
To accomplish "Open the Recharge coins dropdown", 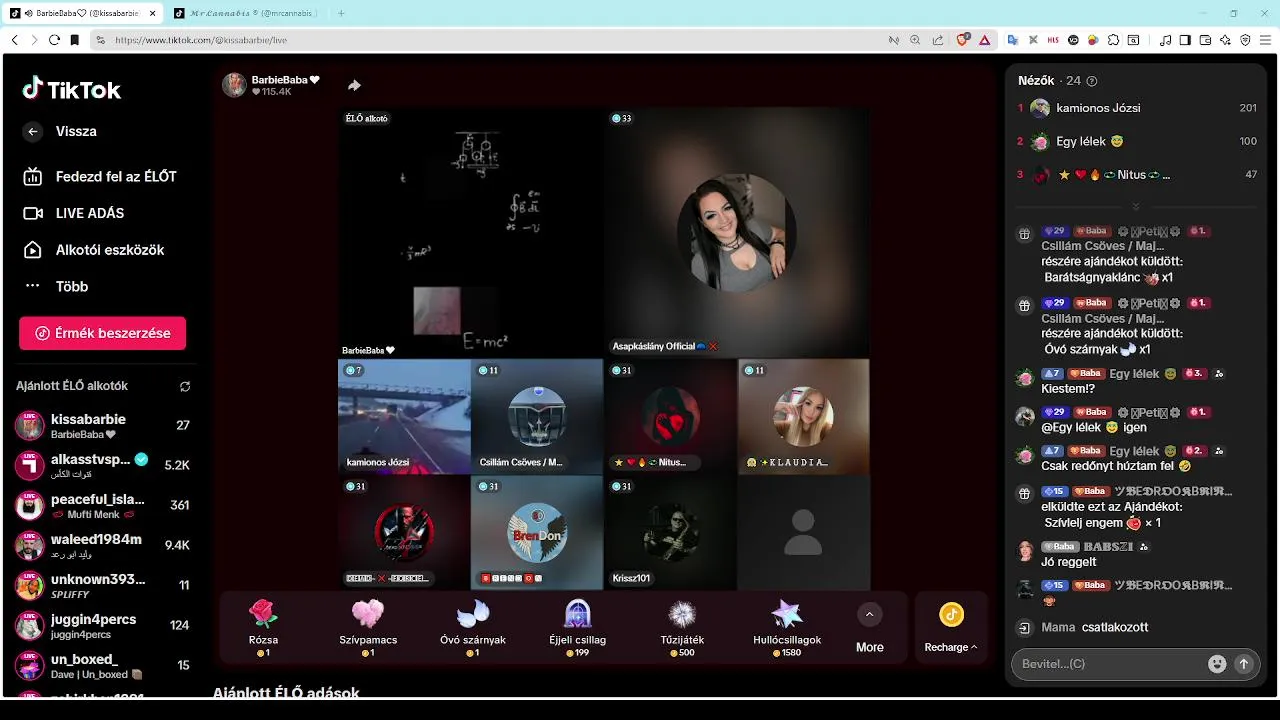I will pos(951,627).
